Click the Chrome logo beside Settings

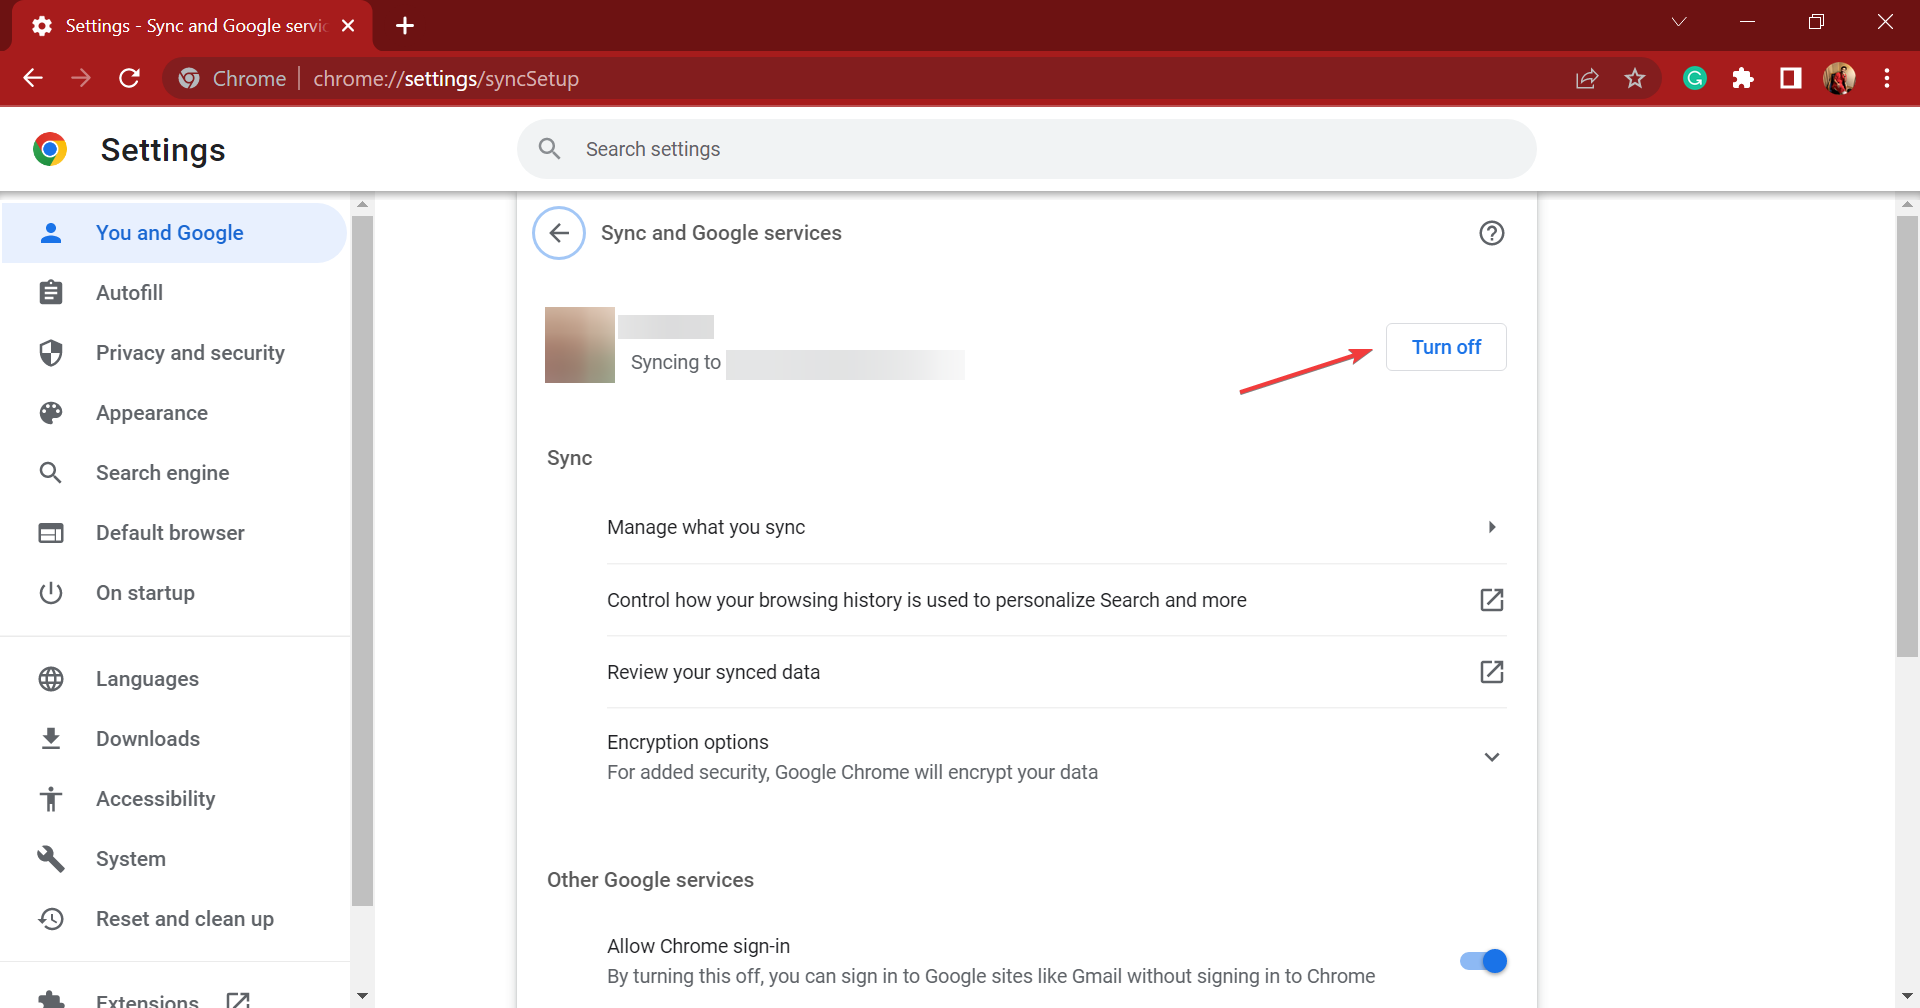pos(50,149)
